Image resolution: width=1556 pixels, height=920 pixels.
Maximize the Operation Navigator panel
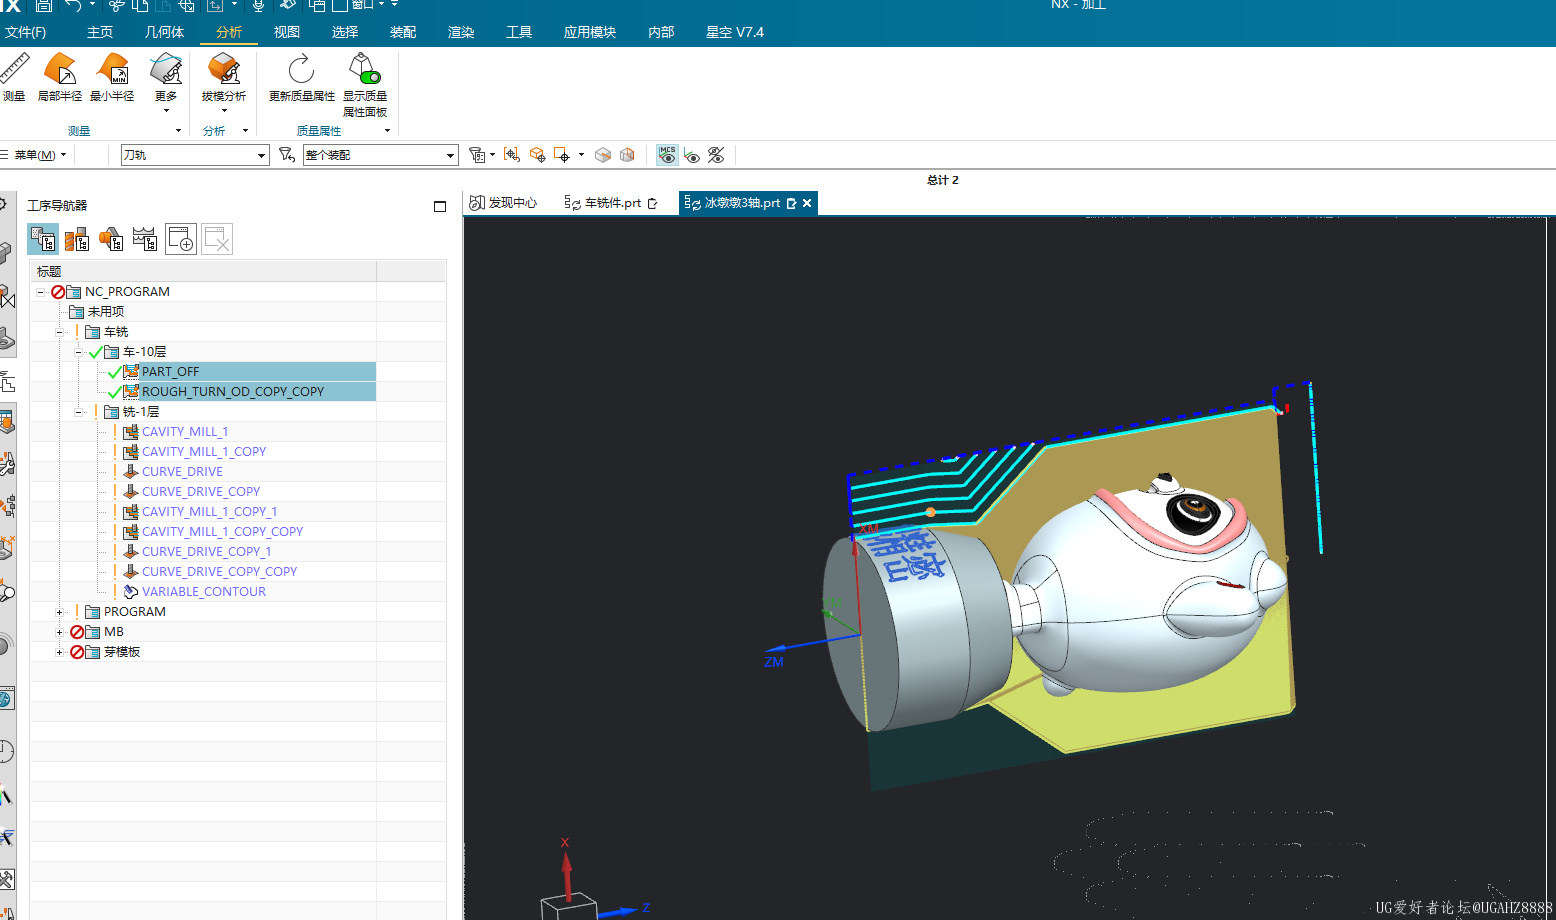(440, 206)
